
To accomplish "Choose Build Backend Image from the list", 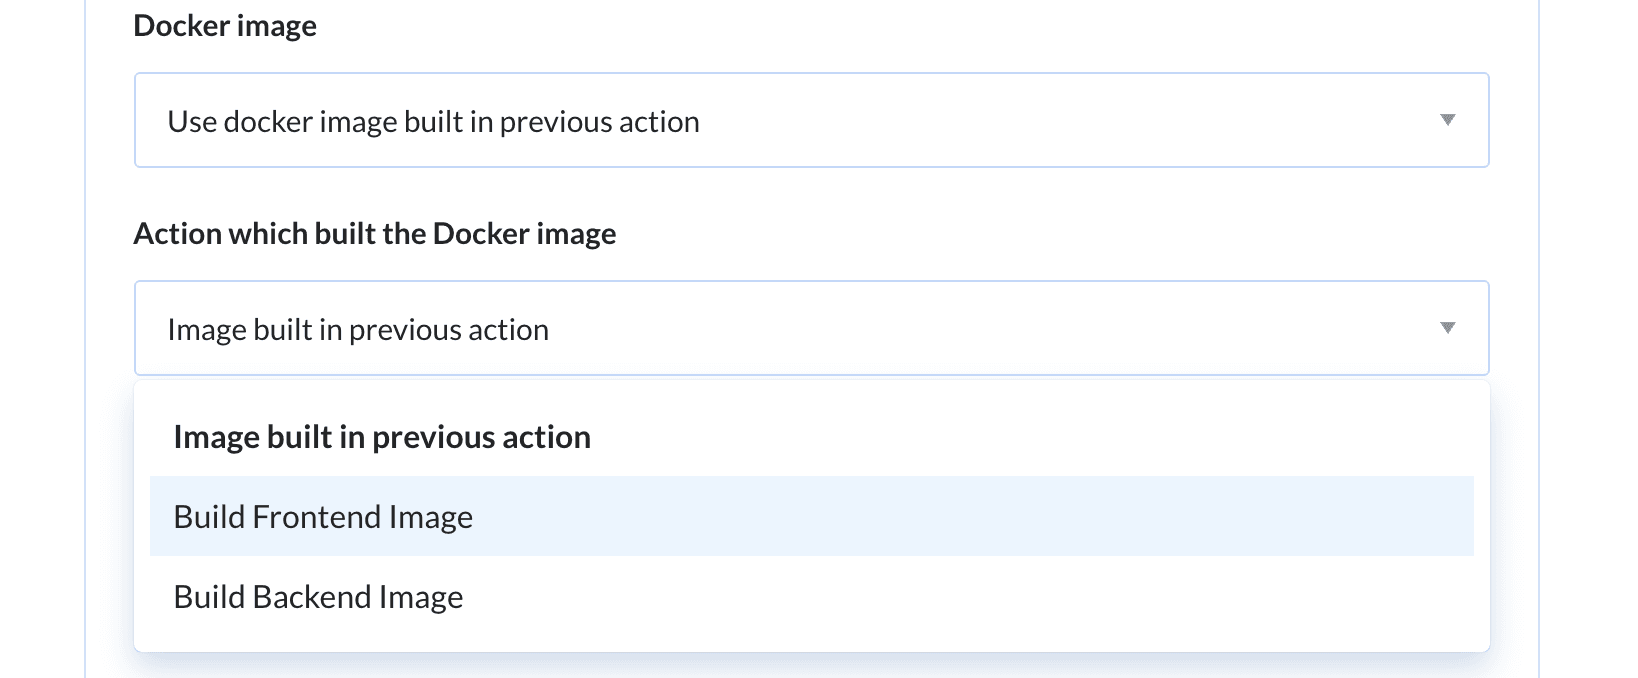I will [318, 597].
